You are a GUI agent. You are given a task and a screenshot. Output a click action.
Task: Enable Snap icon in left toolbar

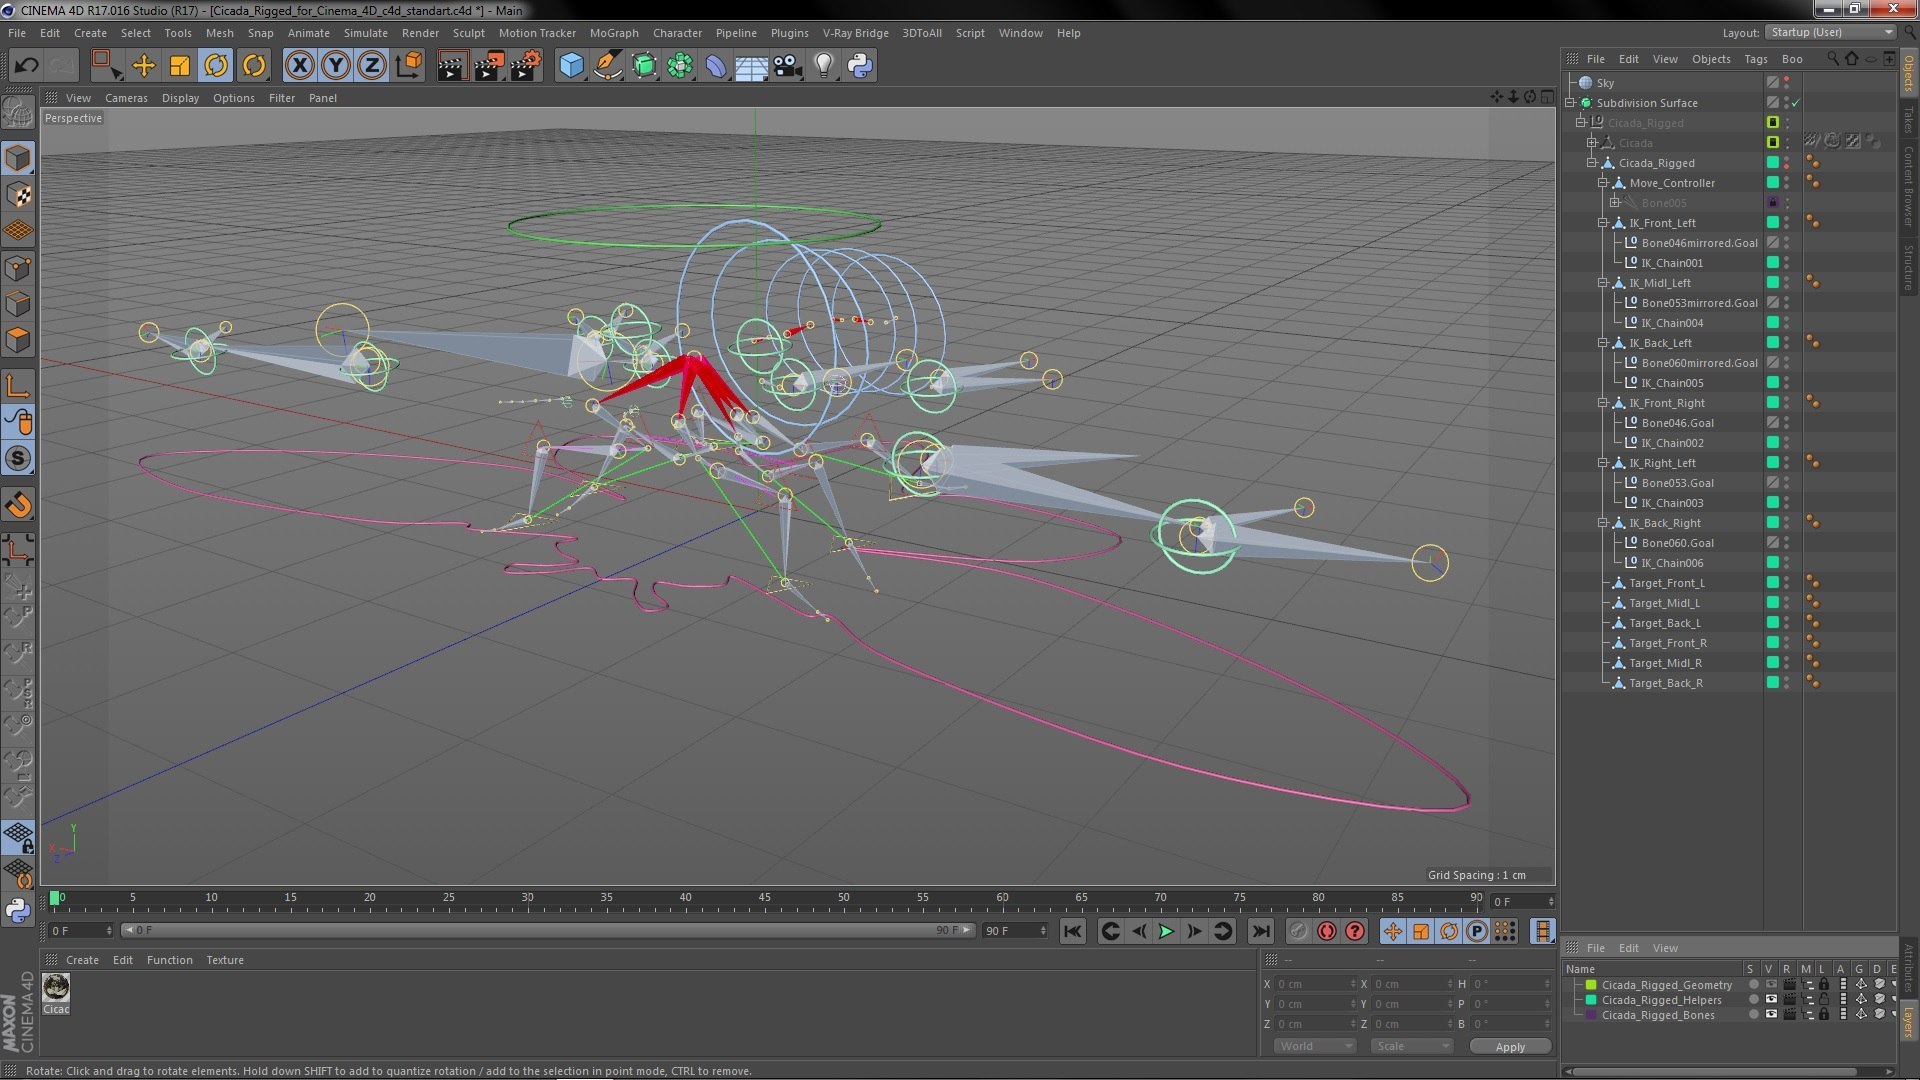coord(18,458)
